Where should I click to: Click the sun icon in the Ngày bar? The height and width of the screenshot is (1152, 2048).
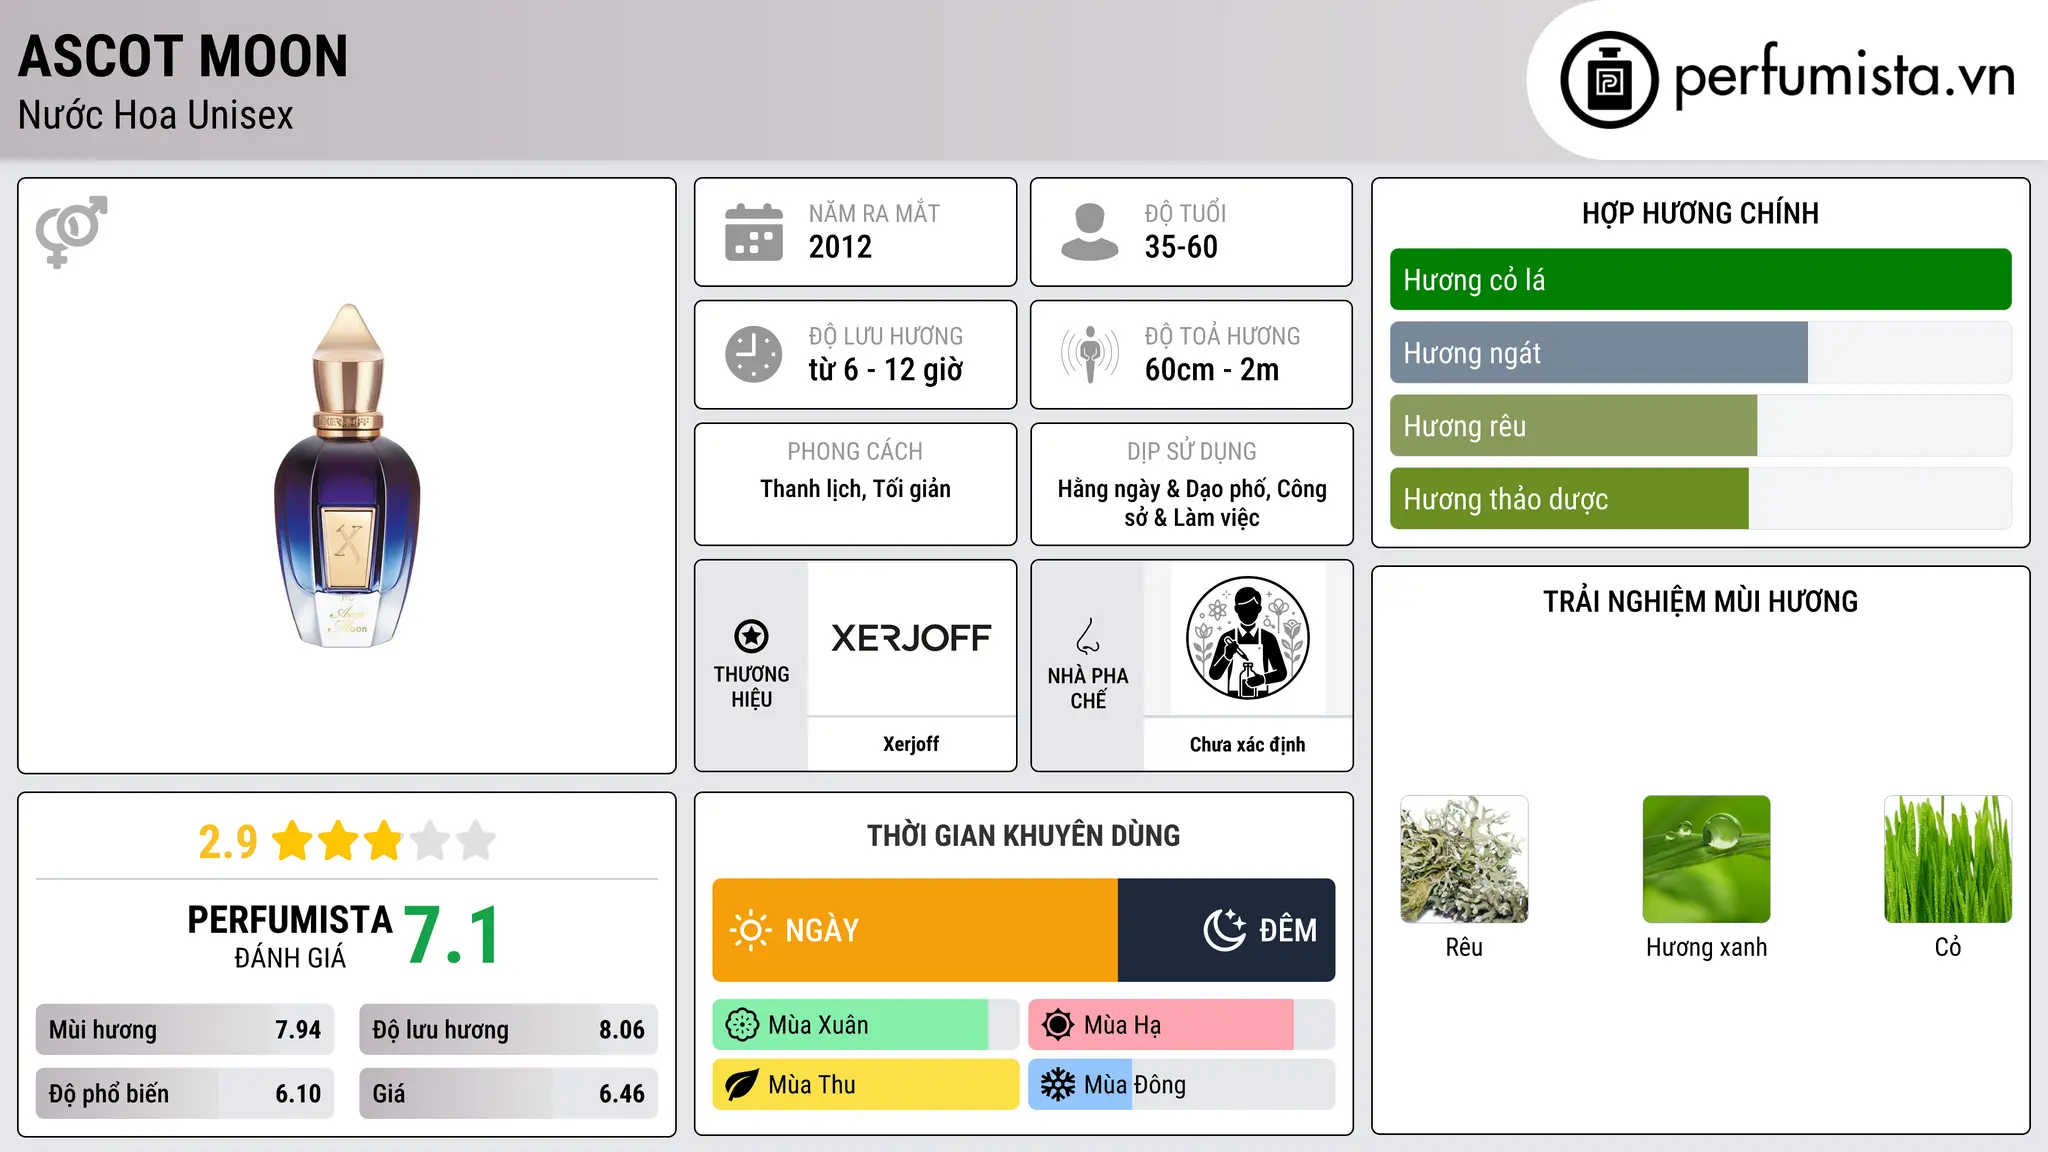click(x=750, y=930)
